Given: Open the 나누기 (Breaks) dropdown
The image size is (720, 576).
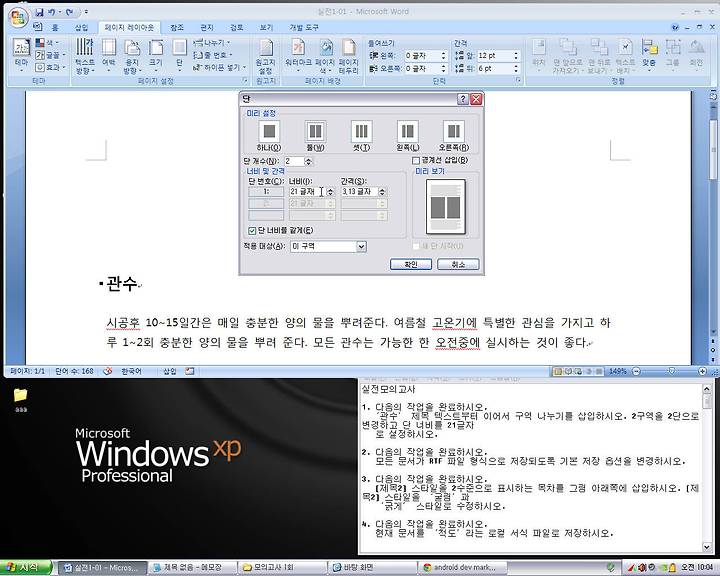Looking at the screenshot, I should coord(211,43).
